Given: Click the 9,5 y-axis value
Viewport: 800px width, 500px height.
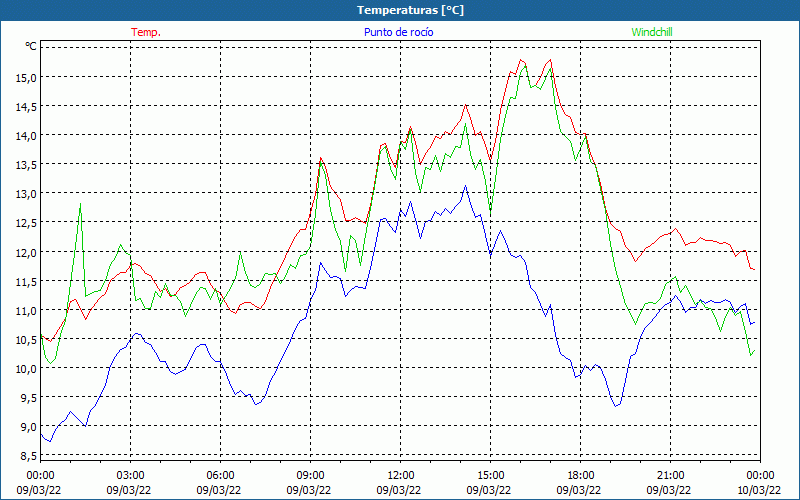Looking at the screenshot, I should (29, 397).
